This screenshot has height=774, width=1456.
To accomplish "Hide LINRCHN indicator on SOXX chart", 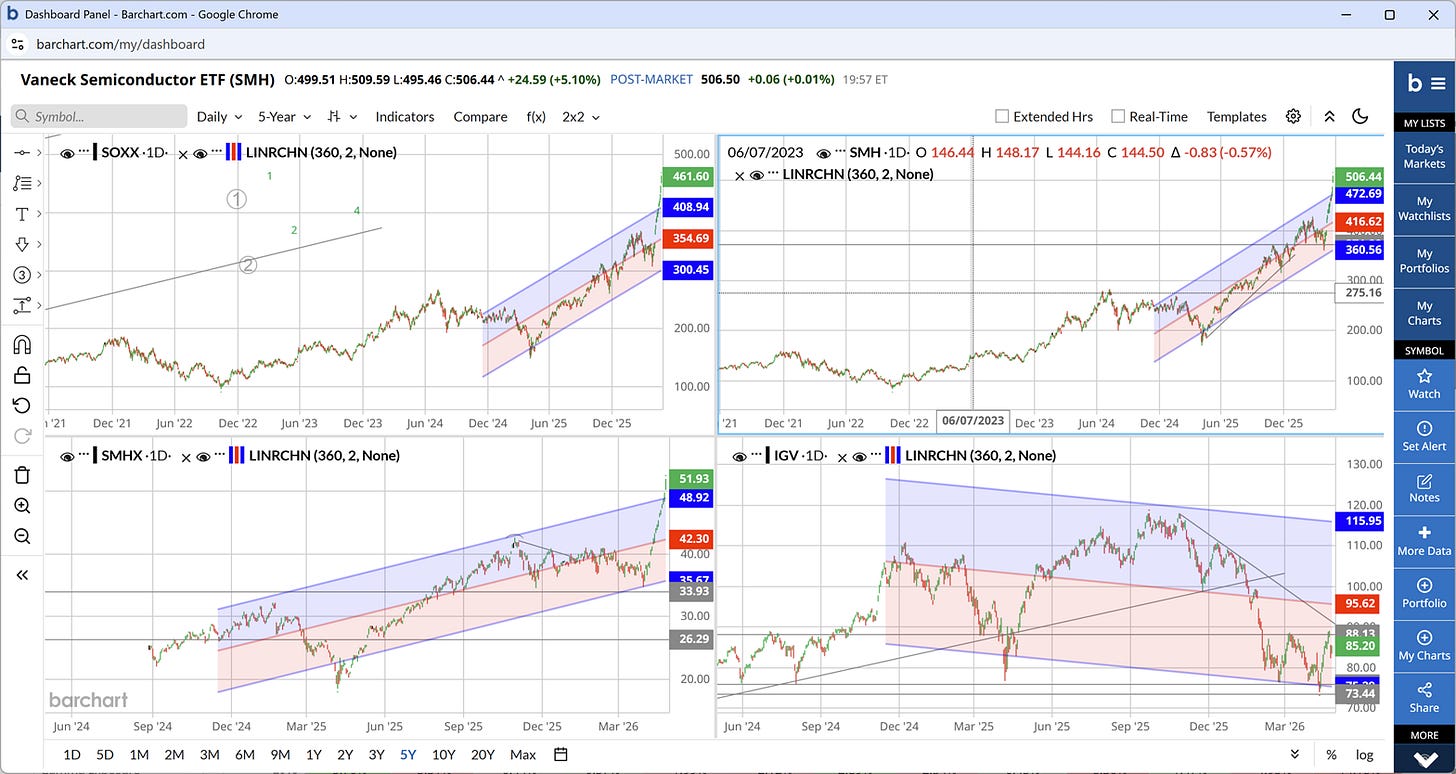I will [200, 153].
